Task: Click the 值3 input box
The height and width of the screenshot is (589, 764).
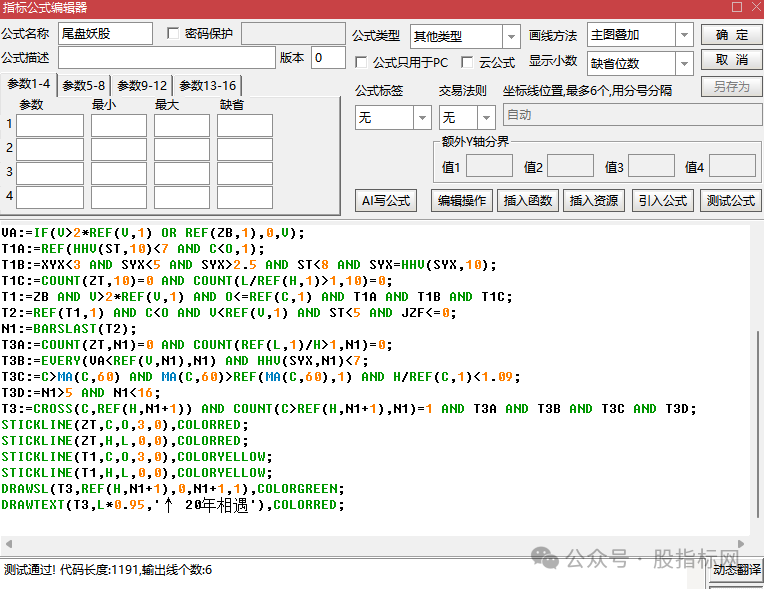Action: click(x=651, y=167)
